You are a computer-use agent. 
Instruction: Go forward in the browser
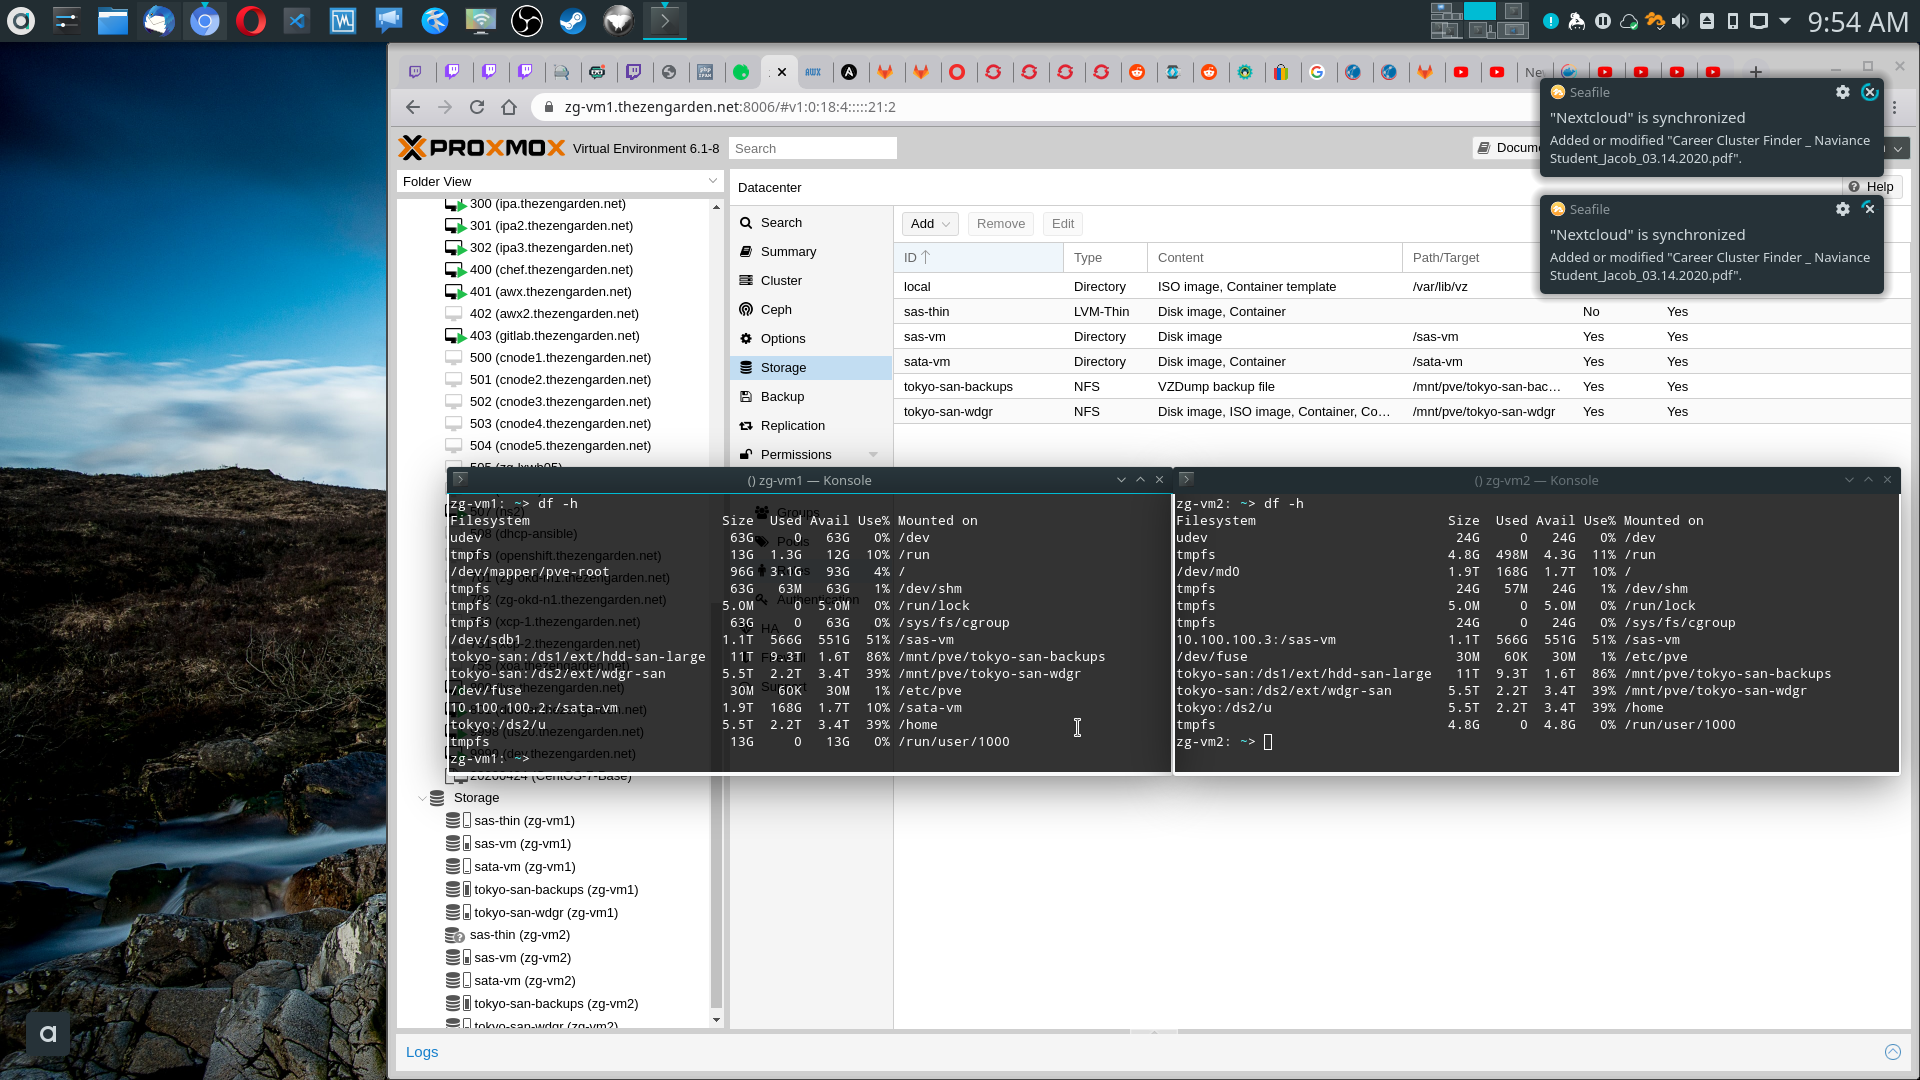445,107
